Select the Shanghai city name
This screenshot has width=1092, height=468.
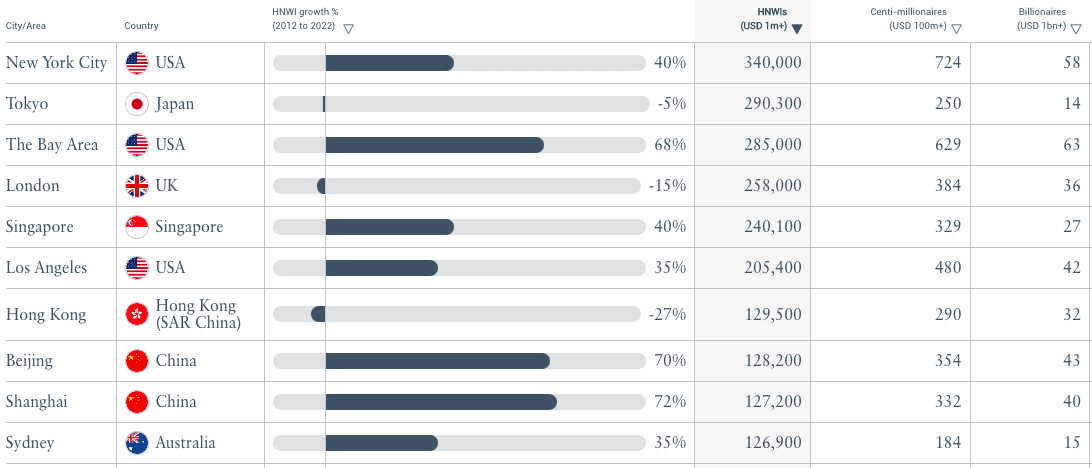coord(37,402)
